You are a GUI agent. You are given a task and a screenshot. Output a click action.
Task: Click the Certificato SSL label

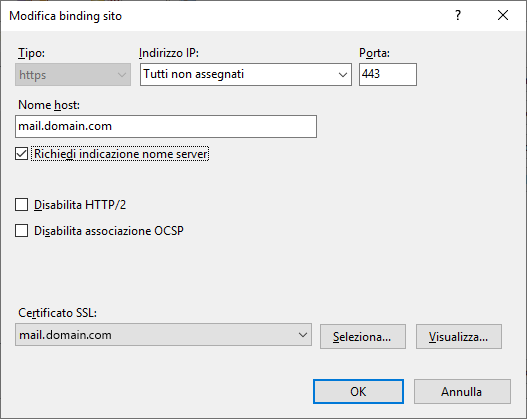[x=57, y=313]
